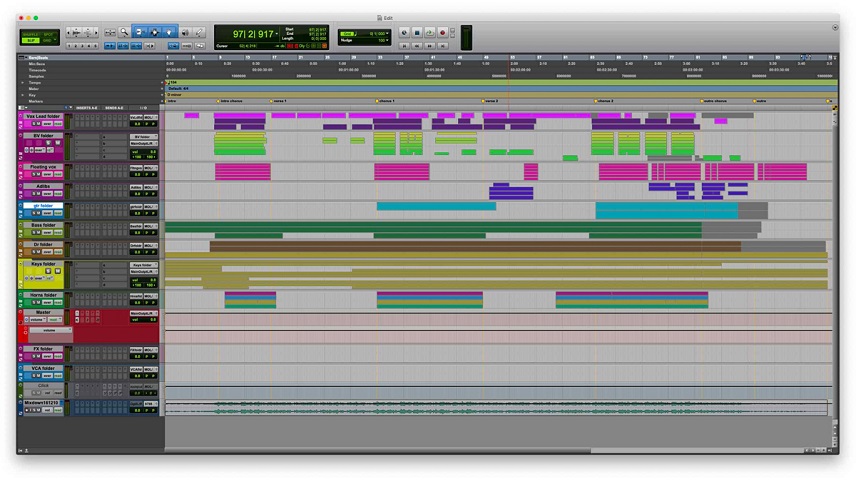Screen dimensions: 856x482
Task: Click the Rewind transport button
Action: (417, 46)
